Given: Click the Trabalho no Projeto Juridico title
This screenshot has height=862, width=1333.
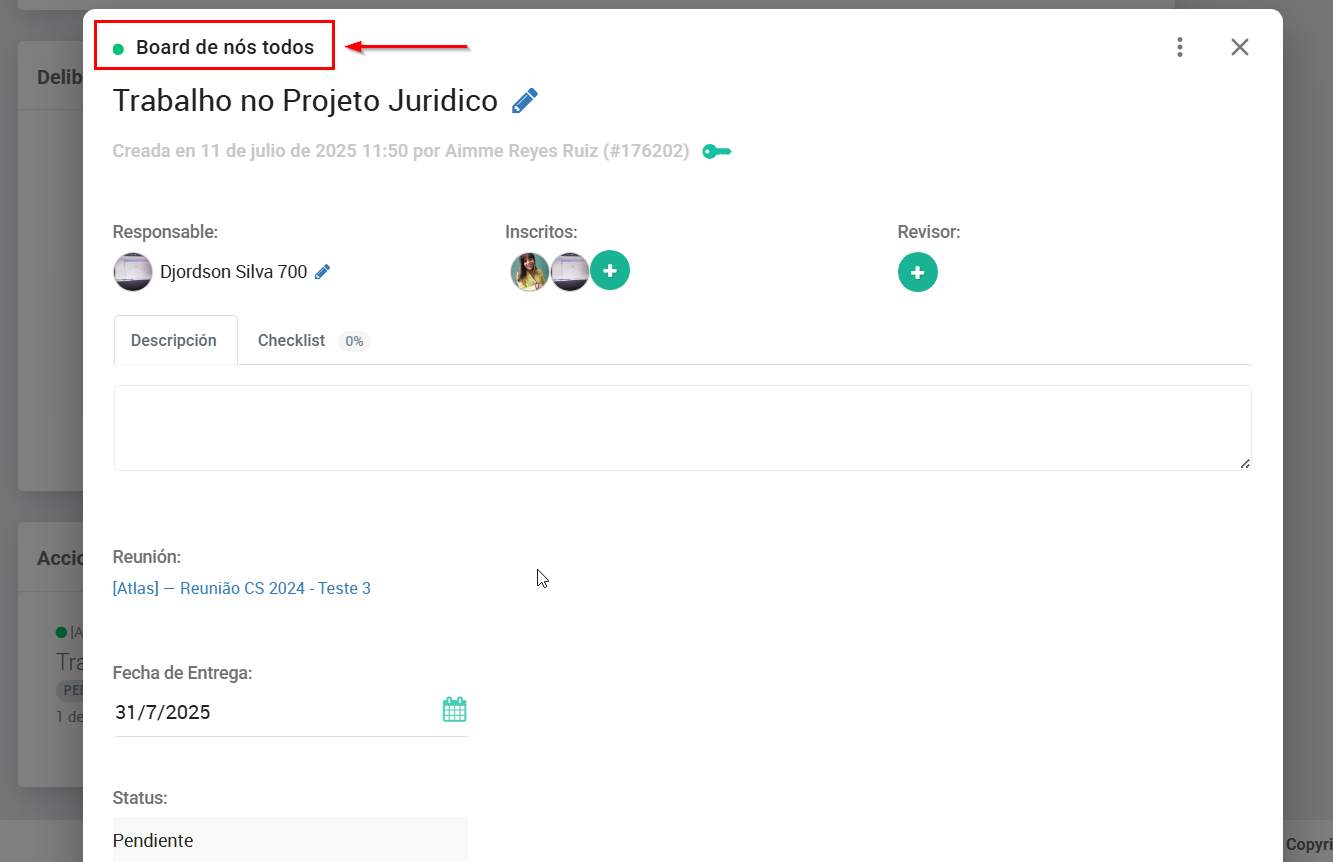Looking at the screenshot, I should point(305,101).
